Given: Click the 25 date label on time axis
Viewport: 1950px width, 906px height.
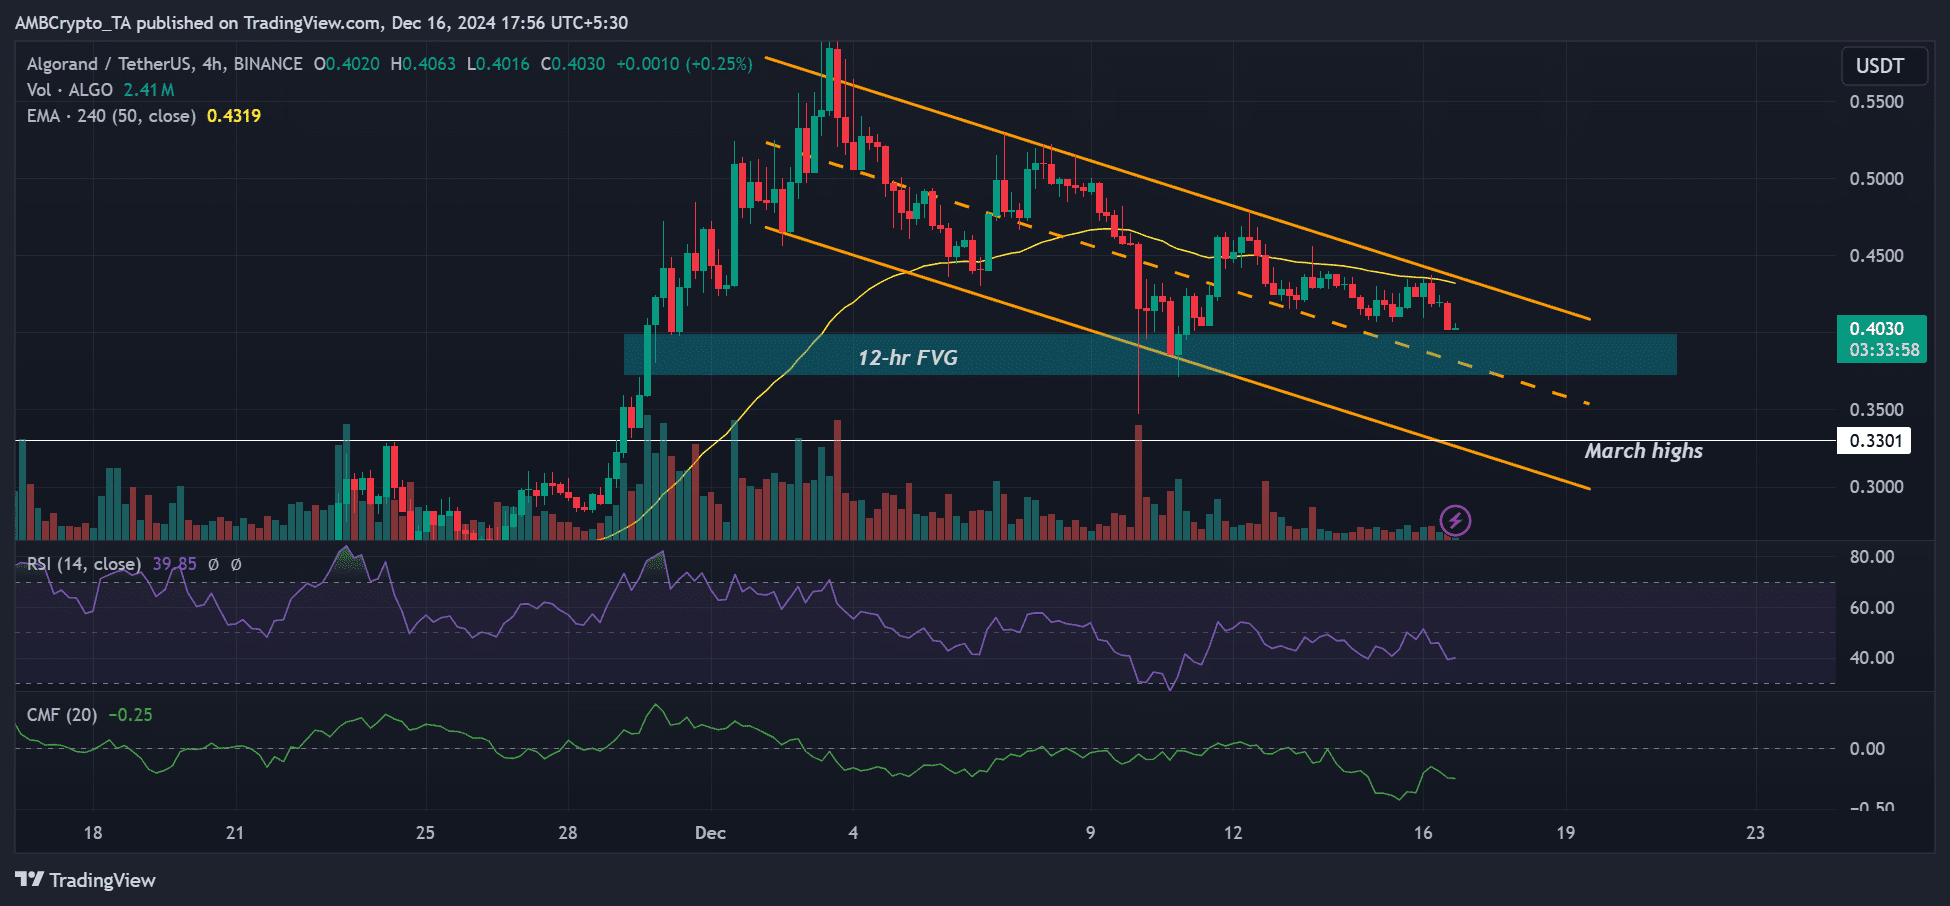Looking at the screenshot, I should [425, 833].
